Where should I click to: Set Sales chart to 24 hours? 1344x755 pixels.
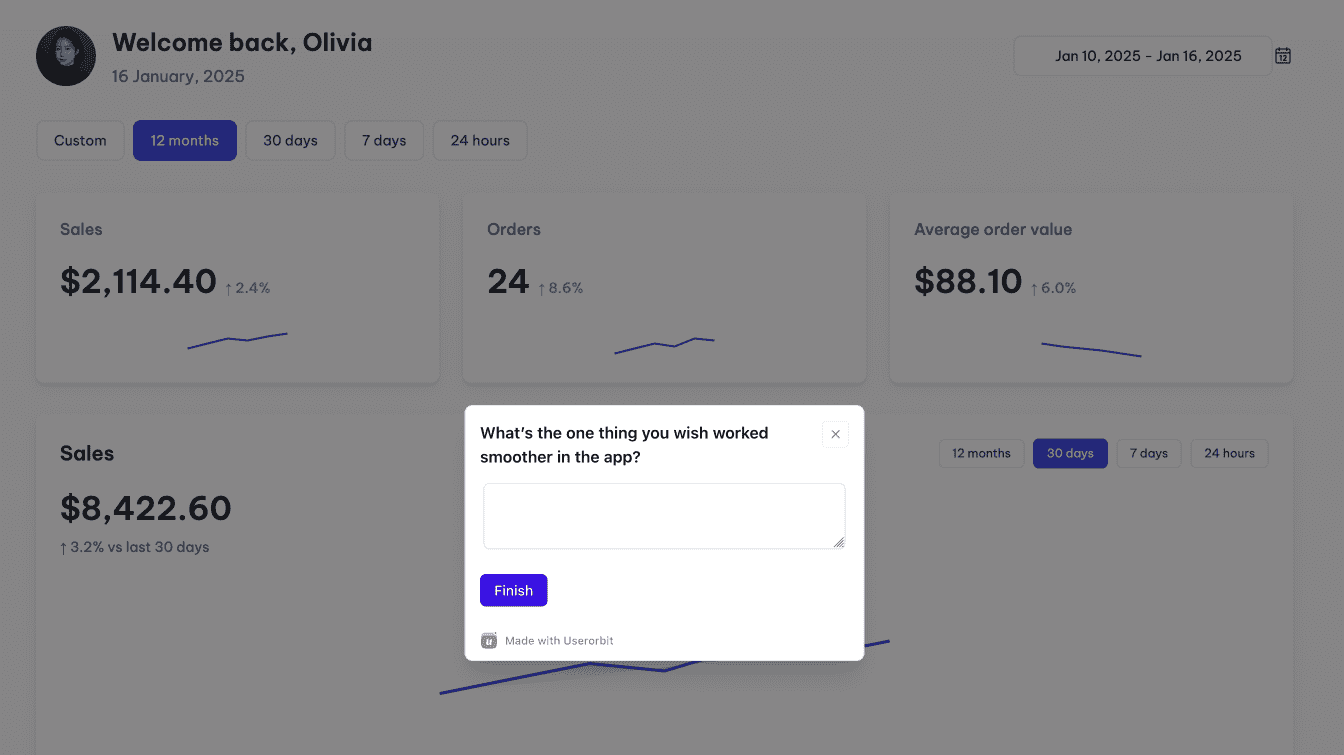tap(1229, 454)
